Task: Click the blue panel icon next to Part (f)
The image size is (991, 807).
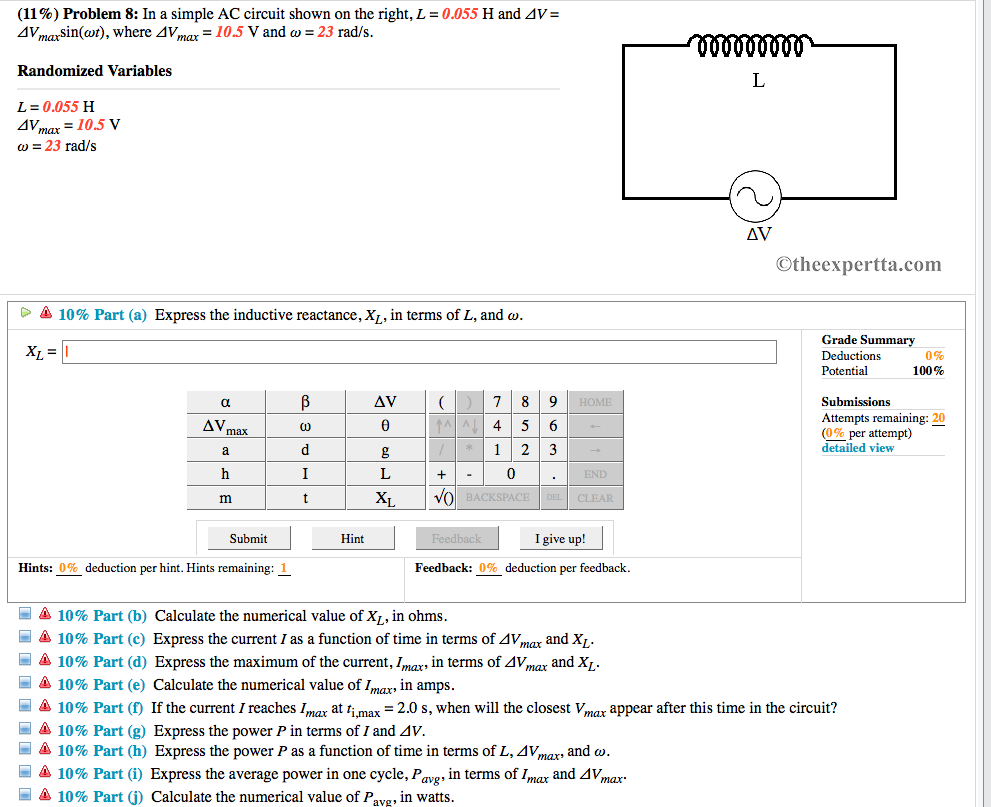Action: tap(25, 707)
